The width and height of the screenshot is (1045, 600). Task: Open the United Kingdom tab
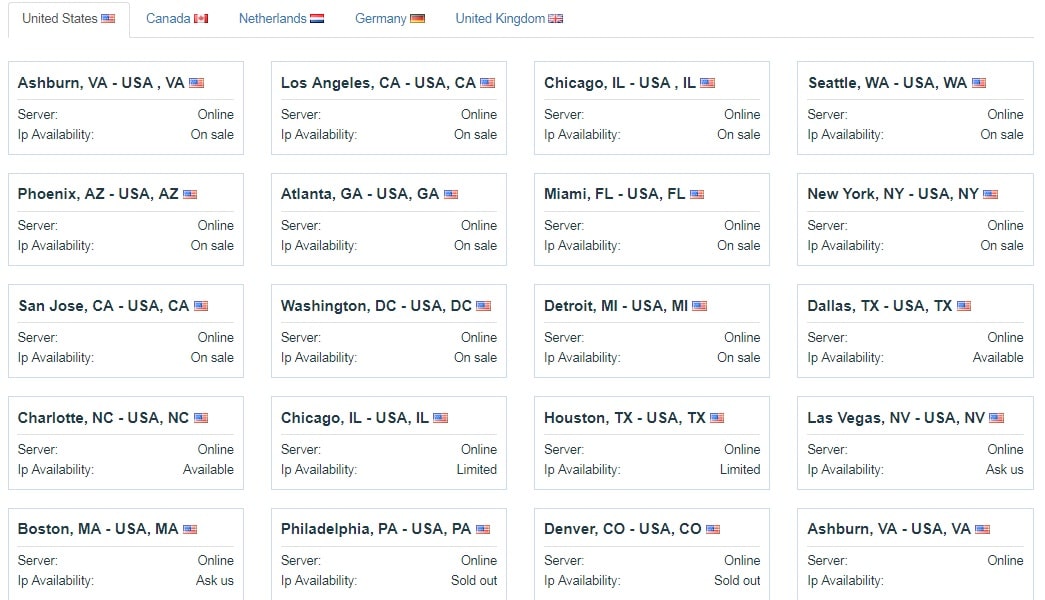click(509, 19)
